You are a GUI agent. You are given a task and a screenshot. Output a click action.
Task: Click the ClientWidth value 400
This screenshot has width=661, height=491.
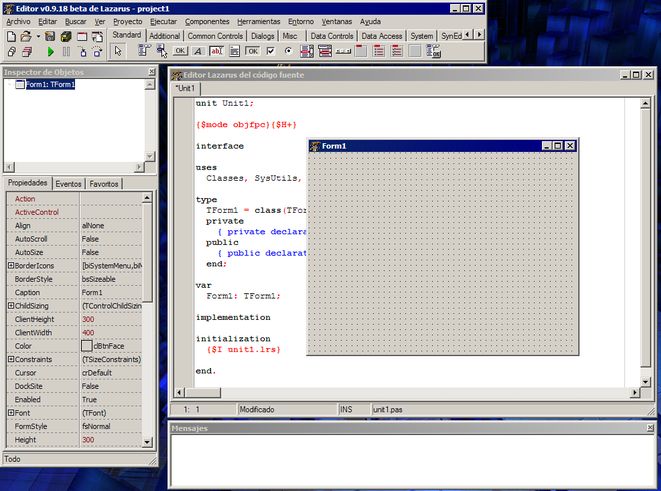click(88, 333)
